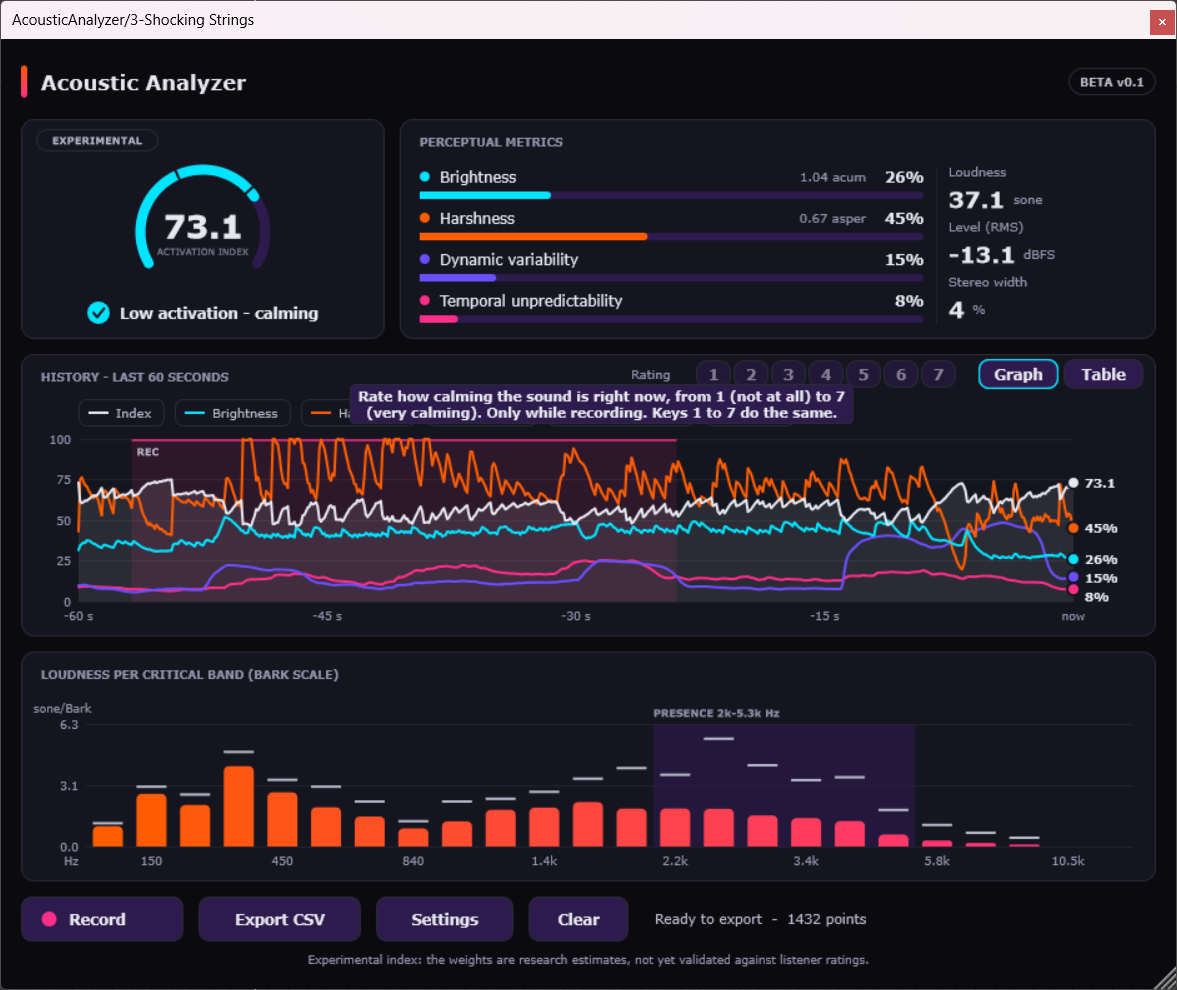Click the 1.04 acum Brightness reading
This screenshot has height=990, width=1177.
coord(832,177)
